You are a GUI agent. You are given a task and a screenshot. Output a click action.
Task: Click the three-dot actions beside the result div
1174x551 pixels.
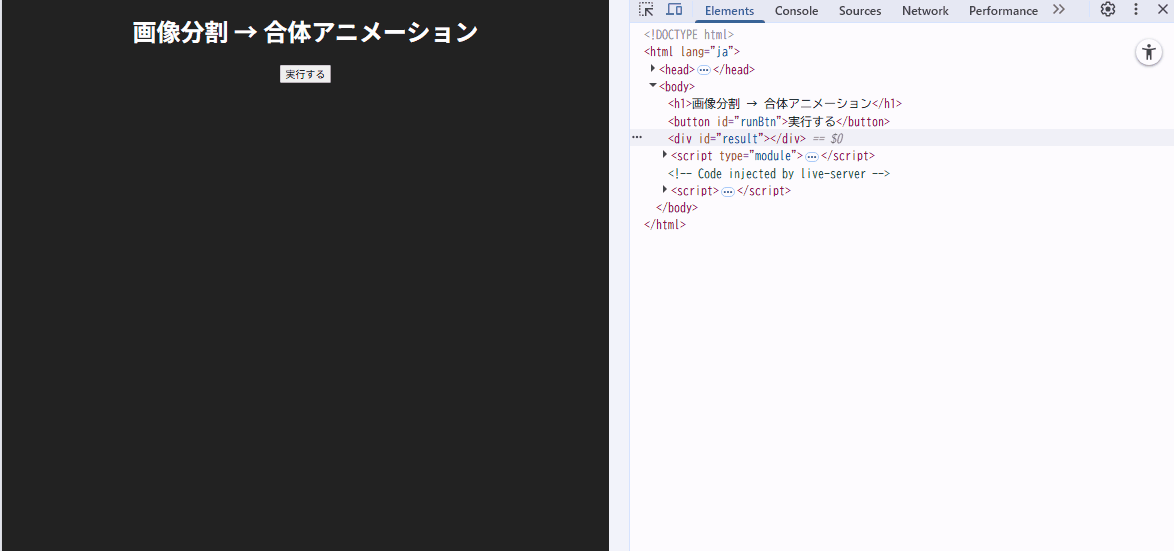click(x=637, y=138)
